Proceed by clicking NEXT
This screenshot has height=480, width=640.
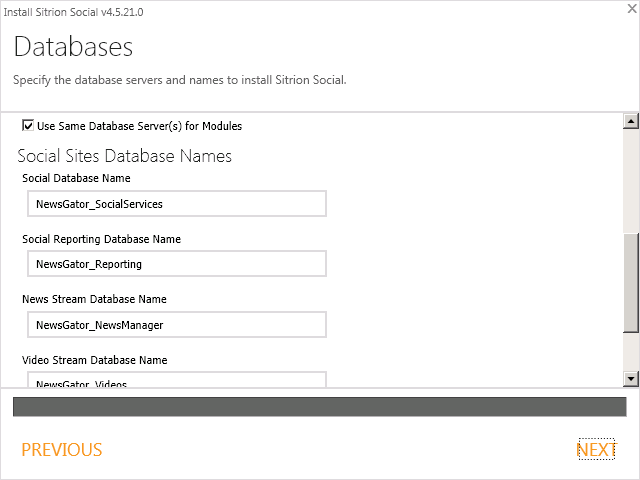[596, 450]
